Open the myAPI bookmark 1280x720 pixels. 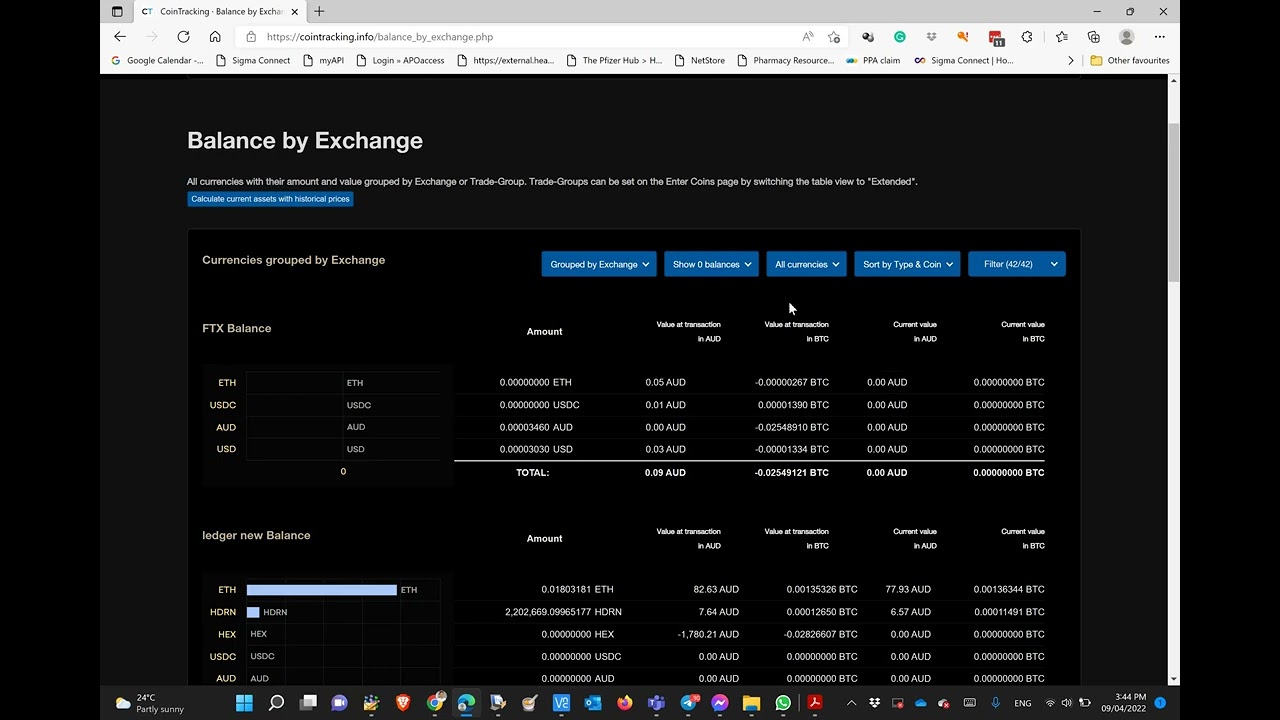coord(323,60)
